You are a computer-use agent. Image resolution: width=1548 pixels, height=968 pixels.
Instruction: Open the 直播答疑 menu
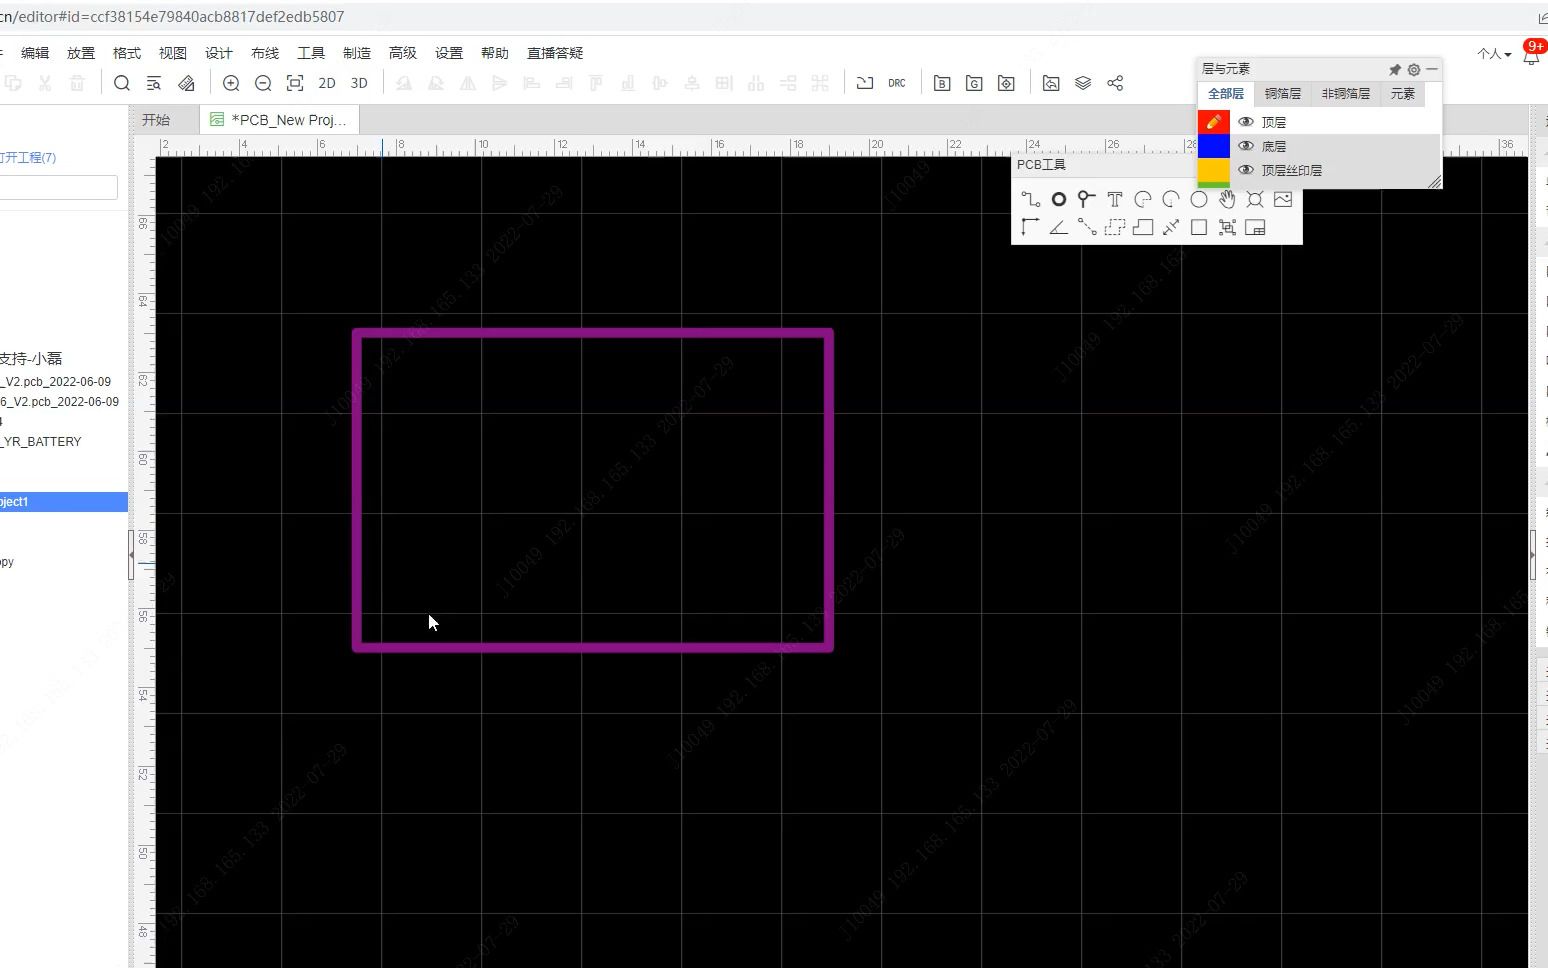coord(555,53)
